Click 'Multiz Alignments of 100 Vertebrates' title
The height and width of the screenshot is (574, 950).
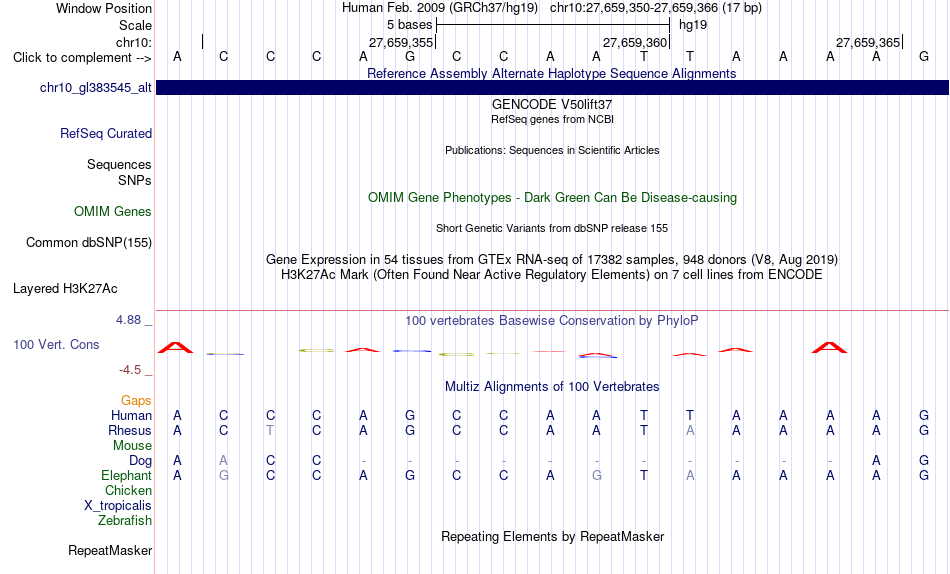pos(552,387)
